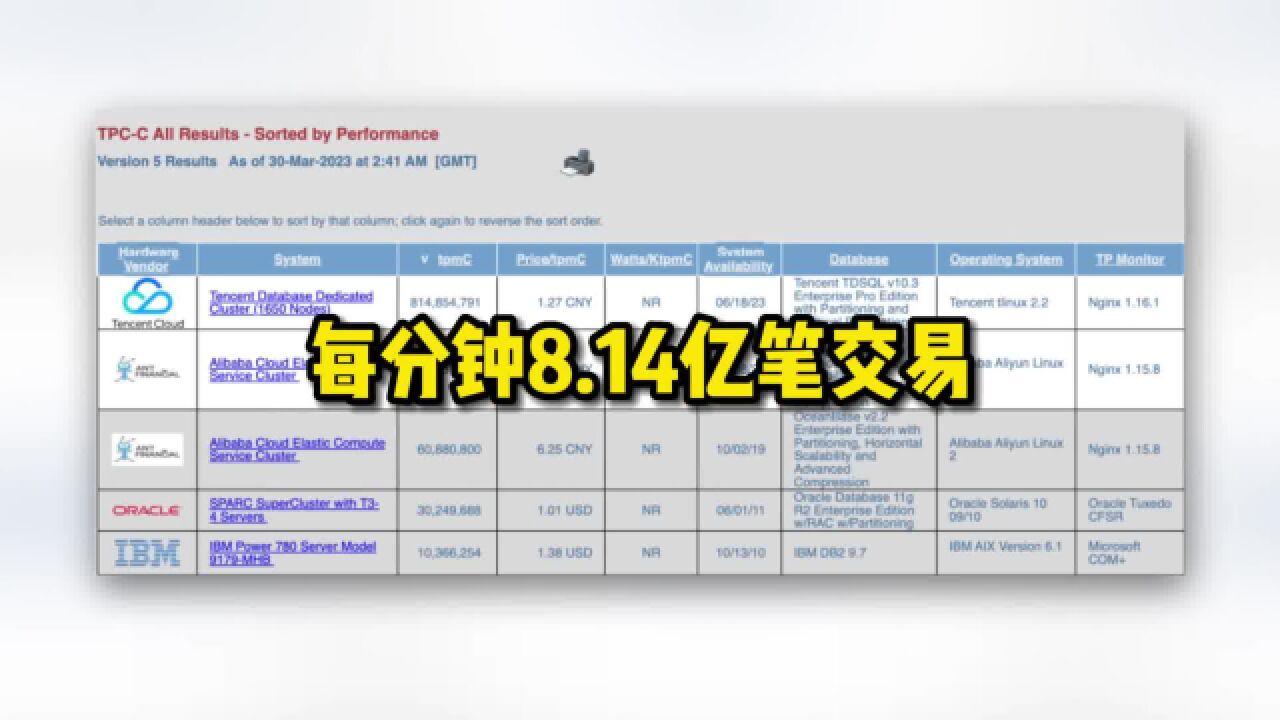The image size is (1280, 720).
Task: Click the 814,854,791 tpmC value
Action: coord(446,302)
